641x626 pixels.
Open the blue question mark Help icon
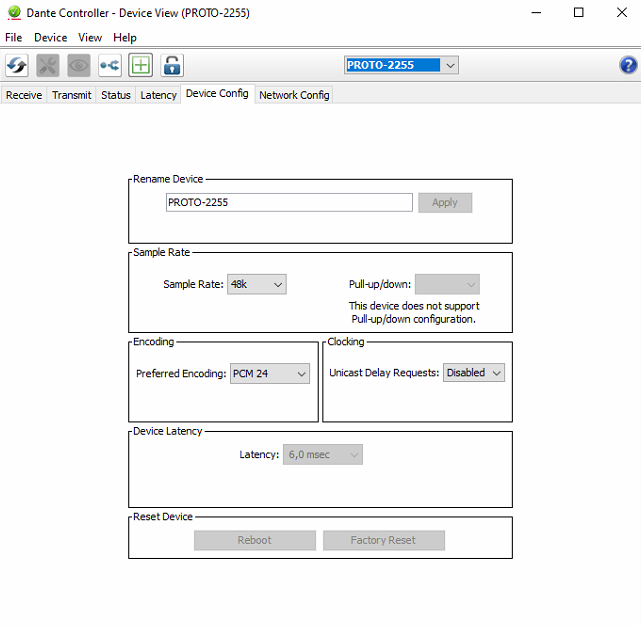click(x=628, y=65)
